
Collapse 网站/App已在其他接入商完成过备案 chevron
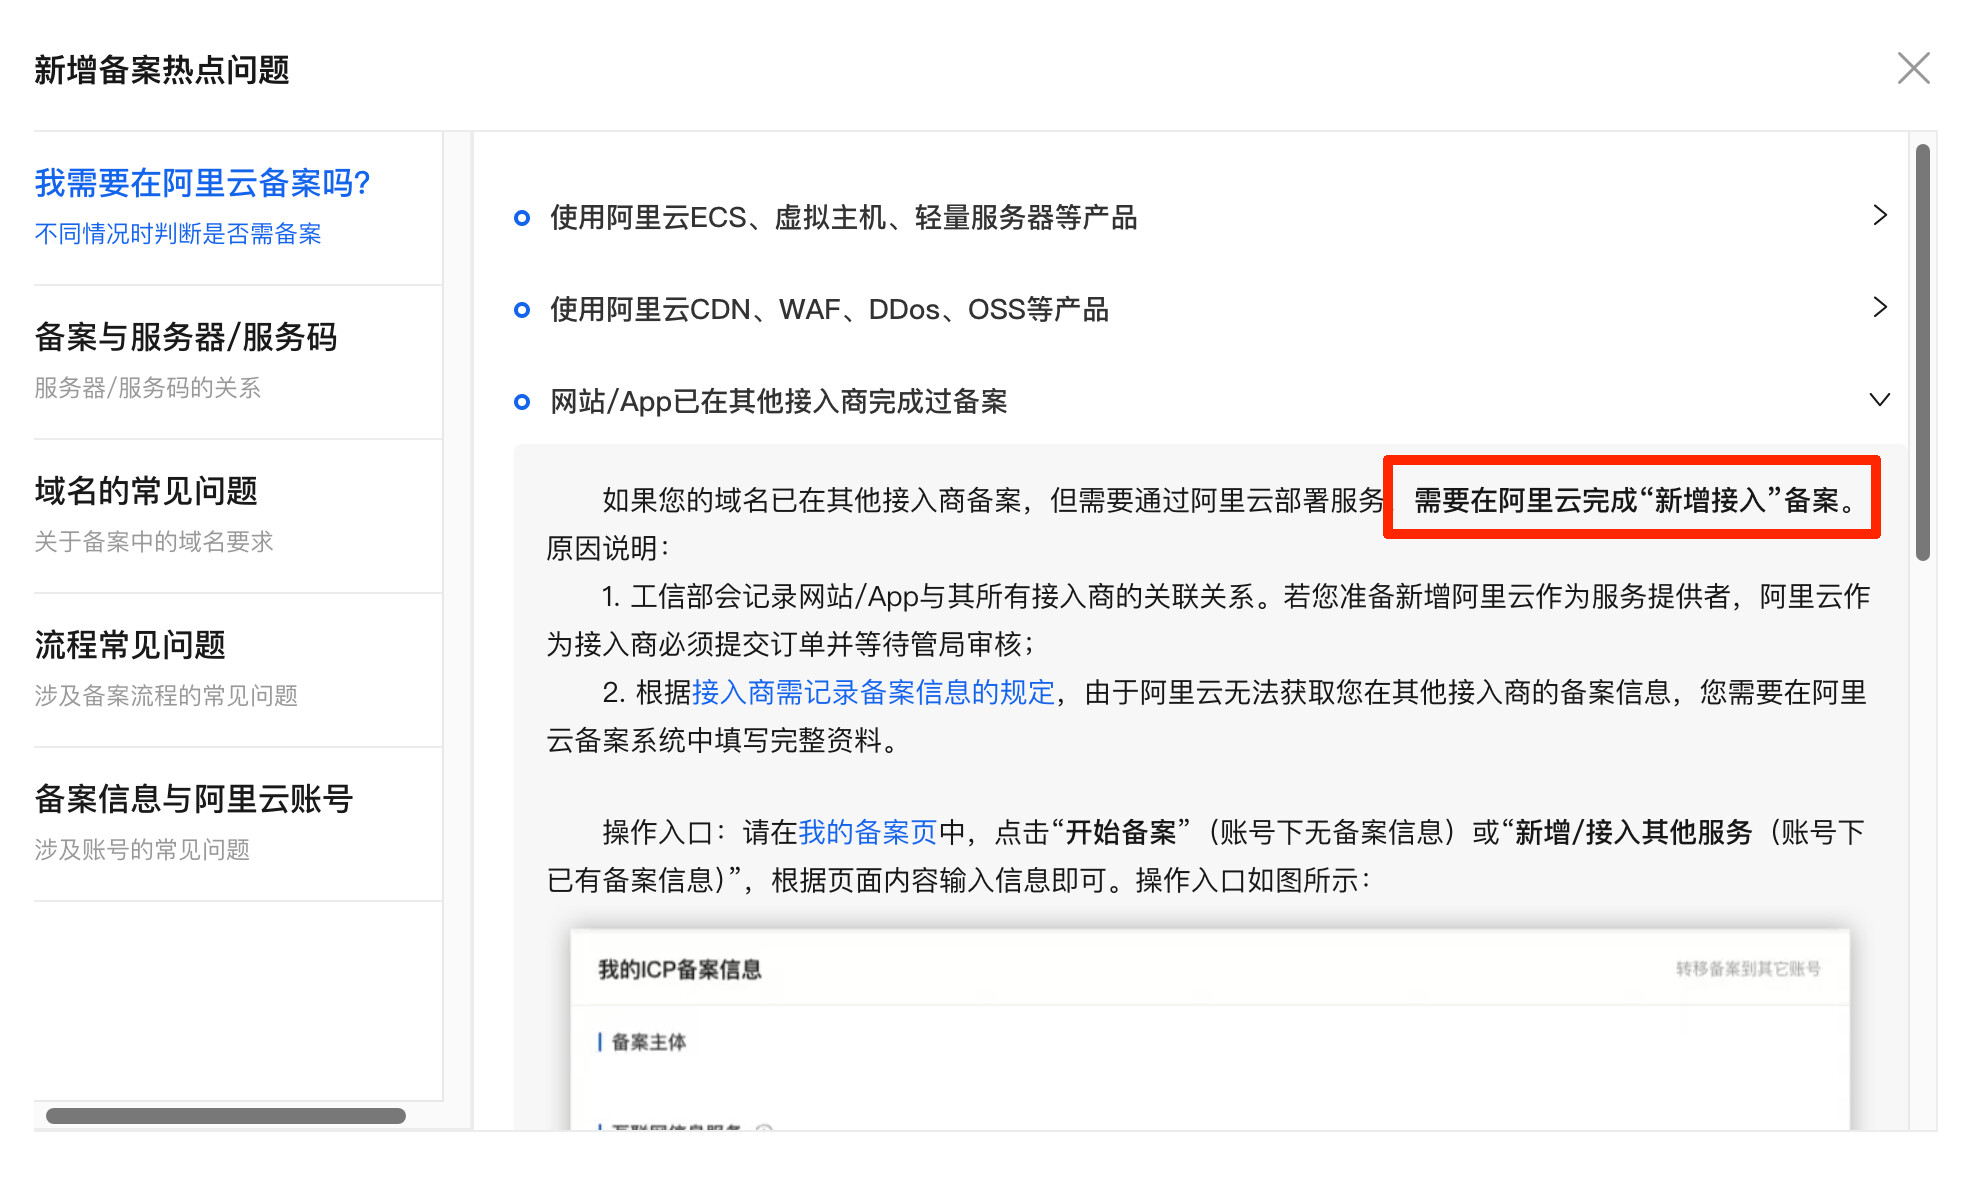point(1880,399)
